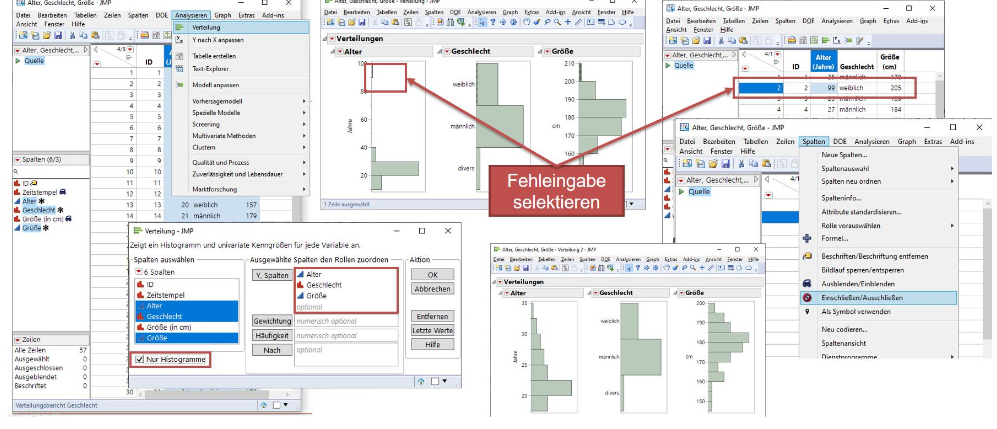Open the red triangle menu next to Verteilungen

(326, 38)
